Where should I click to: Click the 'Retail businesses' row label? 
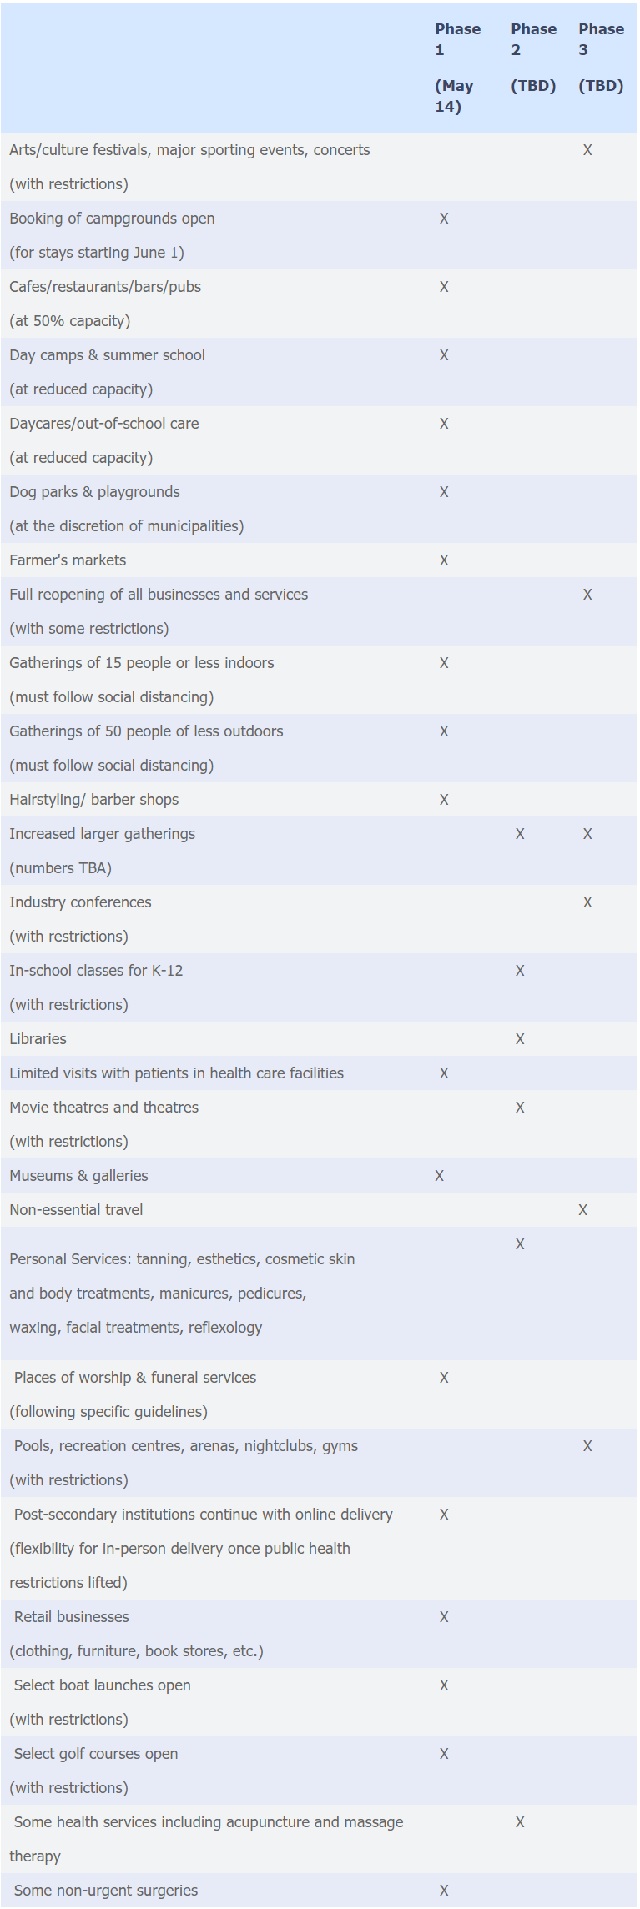point(72,1617)
